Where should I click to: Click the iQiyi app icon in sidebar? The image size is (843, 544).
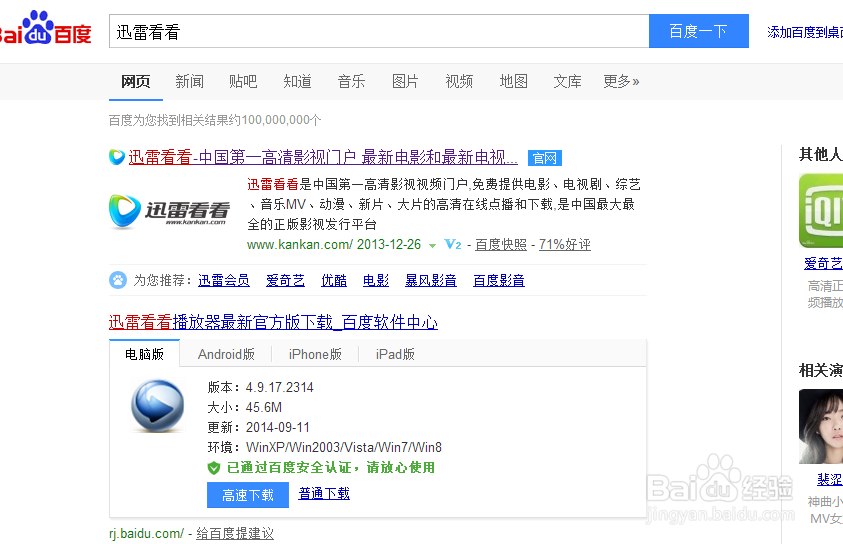pos(821,210)
